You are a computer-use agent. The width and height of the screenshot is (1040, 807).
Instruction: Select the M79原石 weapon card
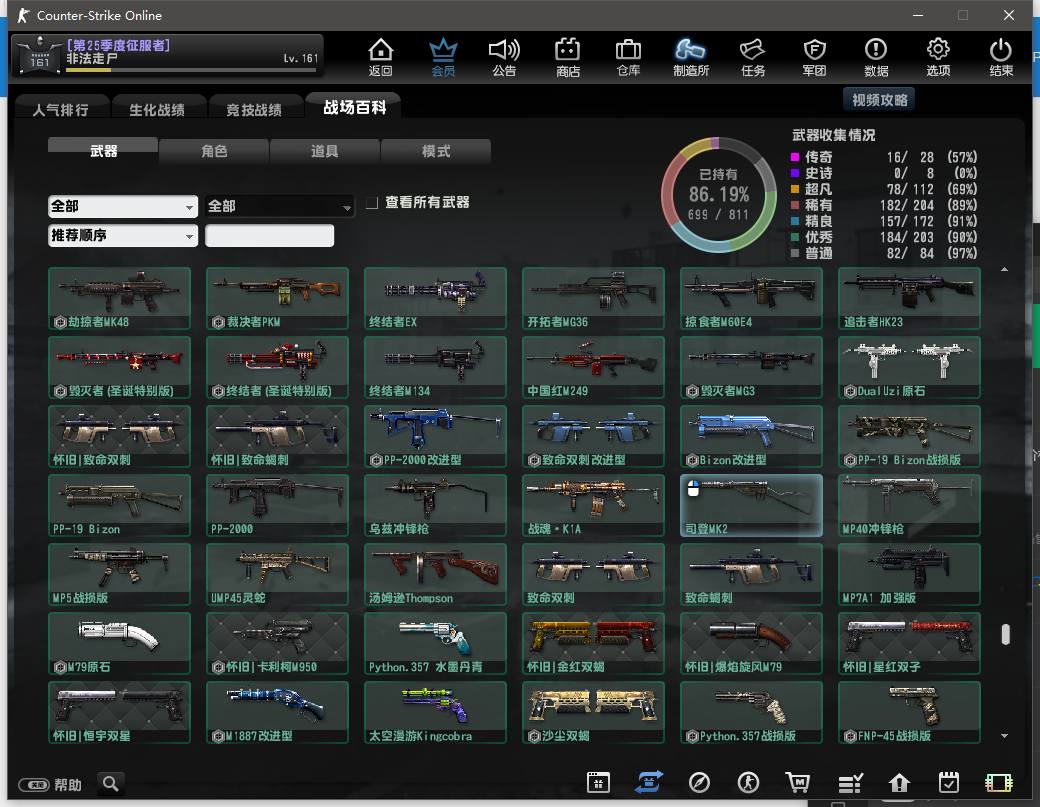[x=119, y=643]
